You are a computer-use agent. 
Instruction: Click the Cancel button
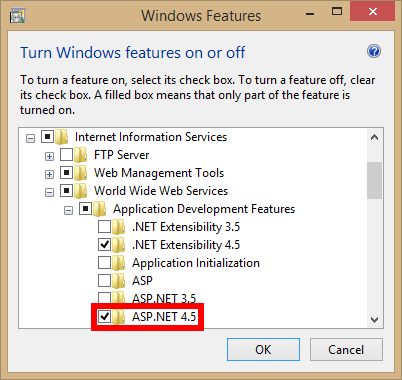346,350
